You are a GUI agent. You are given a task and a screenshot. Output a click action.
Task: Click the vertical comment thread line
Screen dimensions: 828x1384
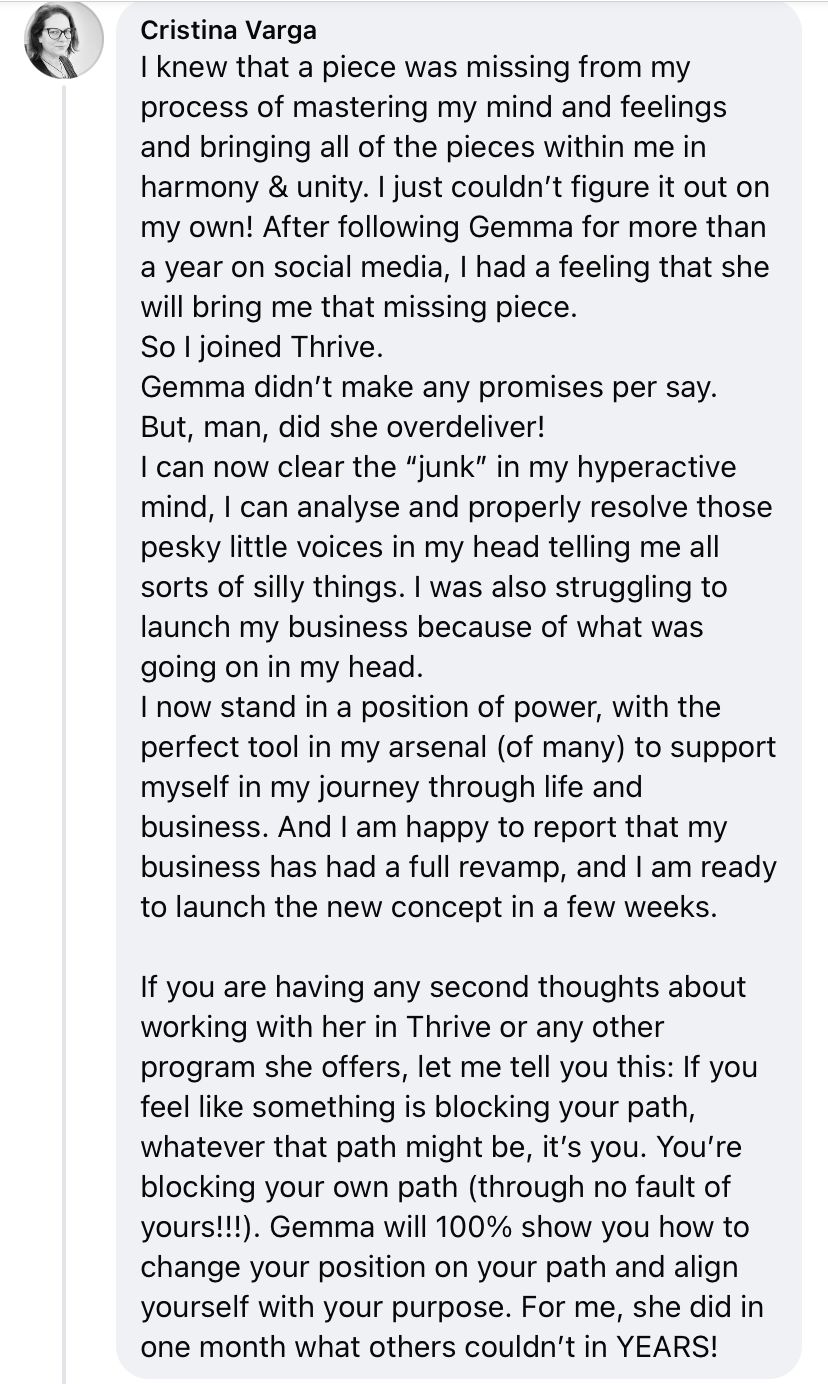64,700
